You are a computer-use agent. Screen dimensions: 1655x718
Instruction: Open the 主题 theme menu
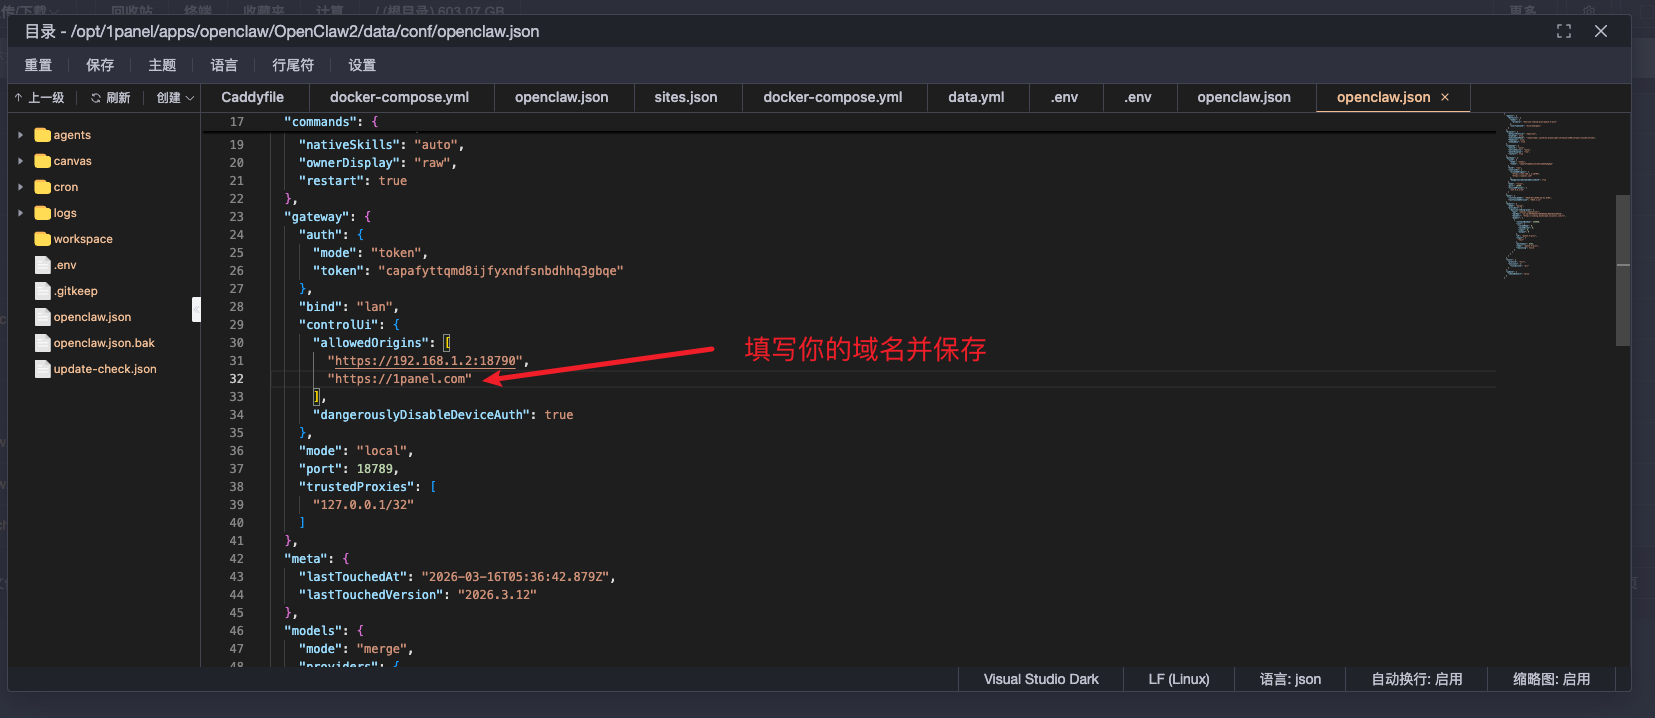click(x=162, y=65)
